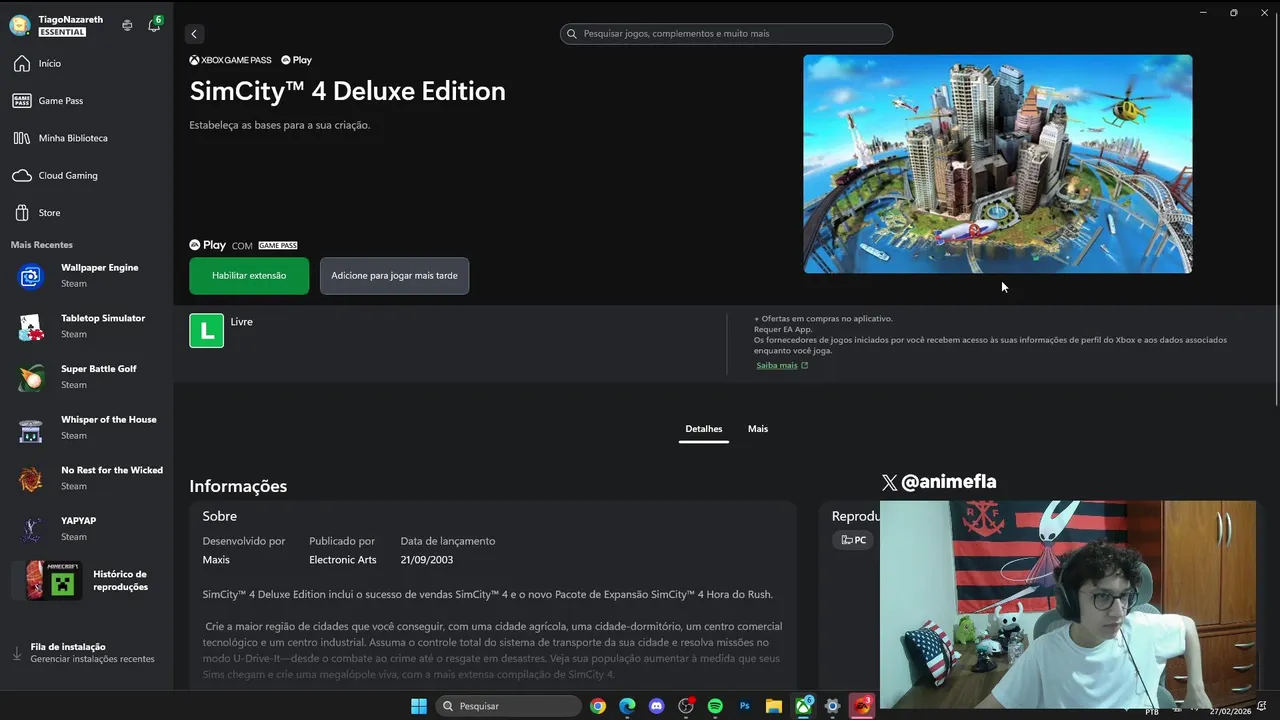Open the notifications bell
Screen dimensions: 1280x720
point(154,25)
